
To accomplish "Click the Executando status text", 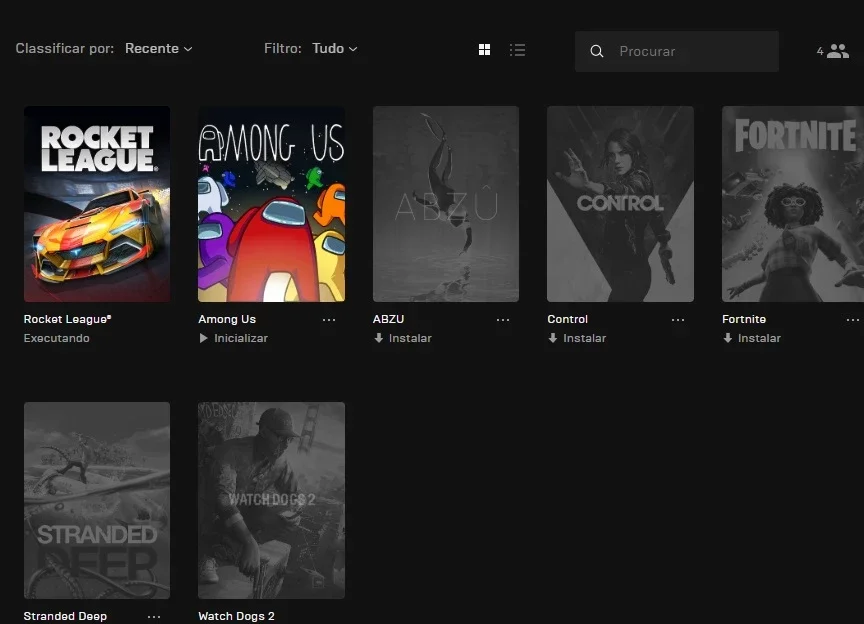I will (x=56, y=338).
